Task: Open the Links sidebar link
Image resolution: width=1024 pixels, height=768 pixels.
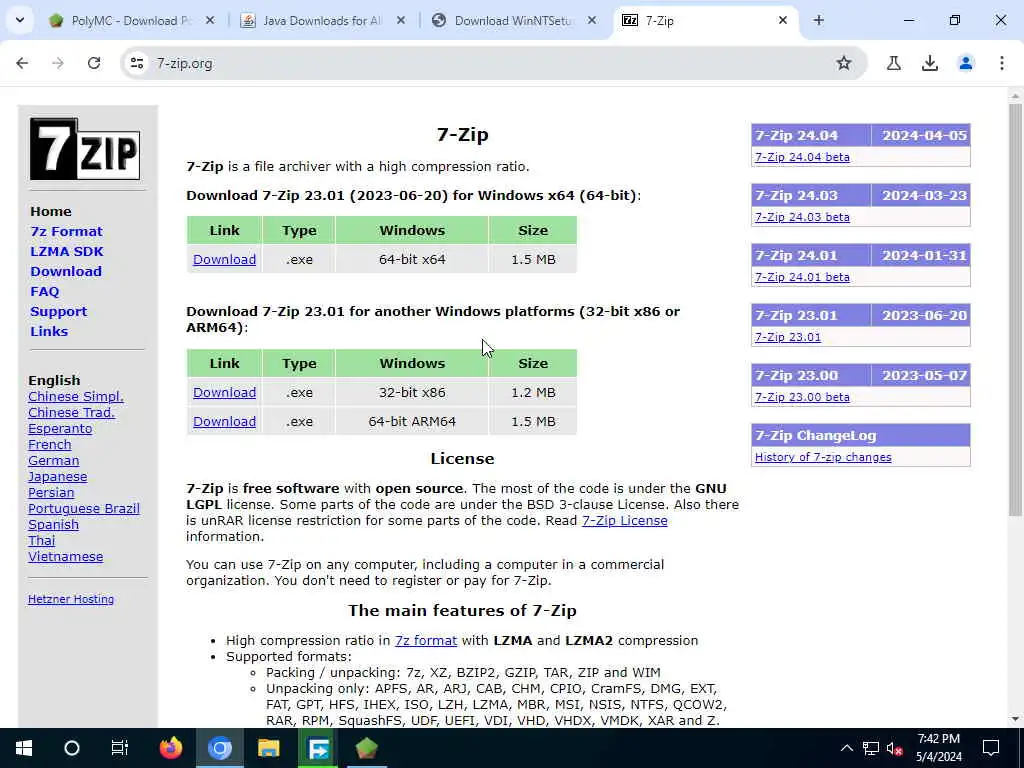Action: [49, 331]
